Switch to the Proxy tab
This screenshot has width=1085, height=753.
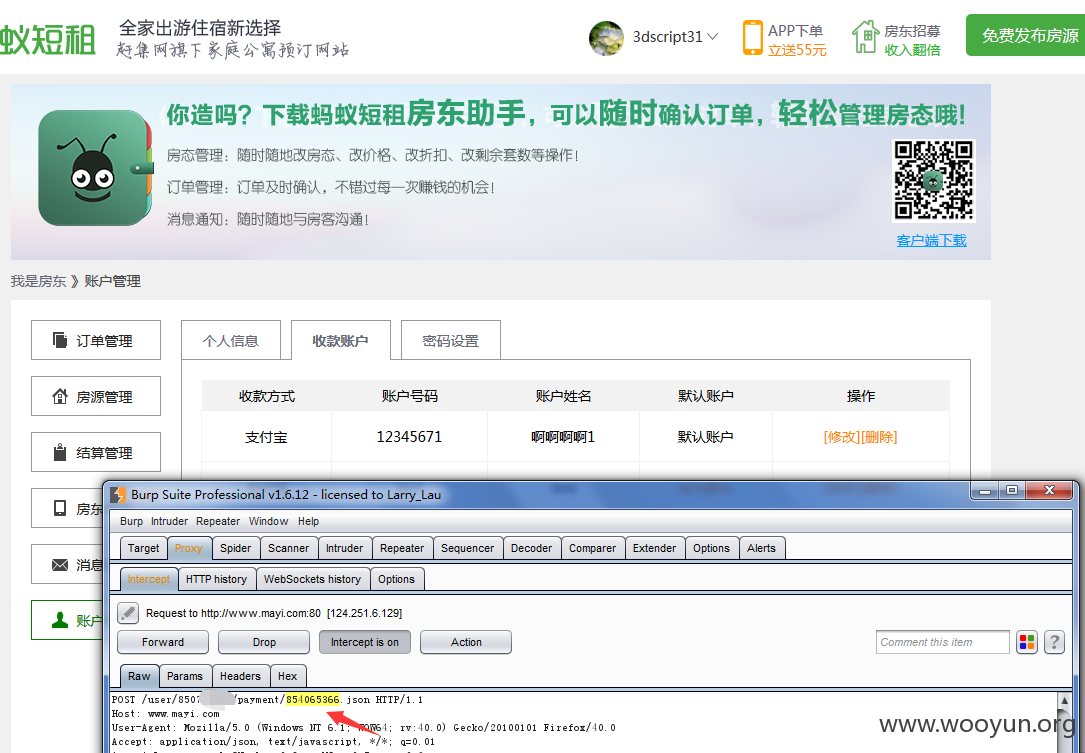click(188, 547)
